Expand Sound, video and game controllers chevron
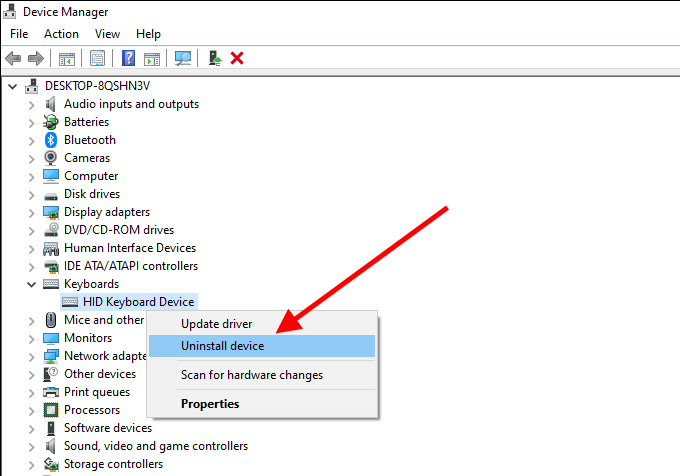Screen dimensions: 680x476 [31, 446]
